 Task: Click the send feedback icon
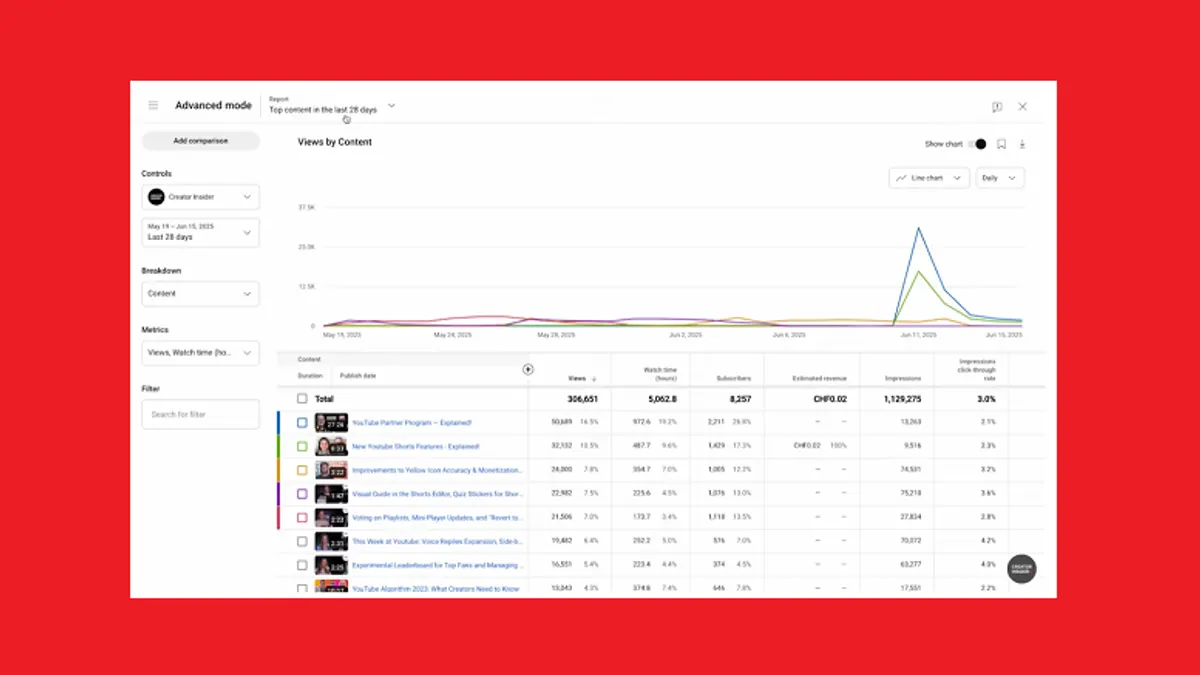[x=997, y=107]
